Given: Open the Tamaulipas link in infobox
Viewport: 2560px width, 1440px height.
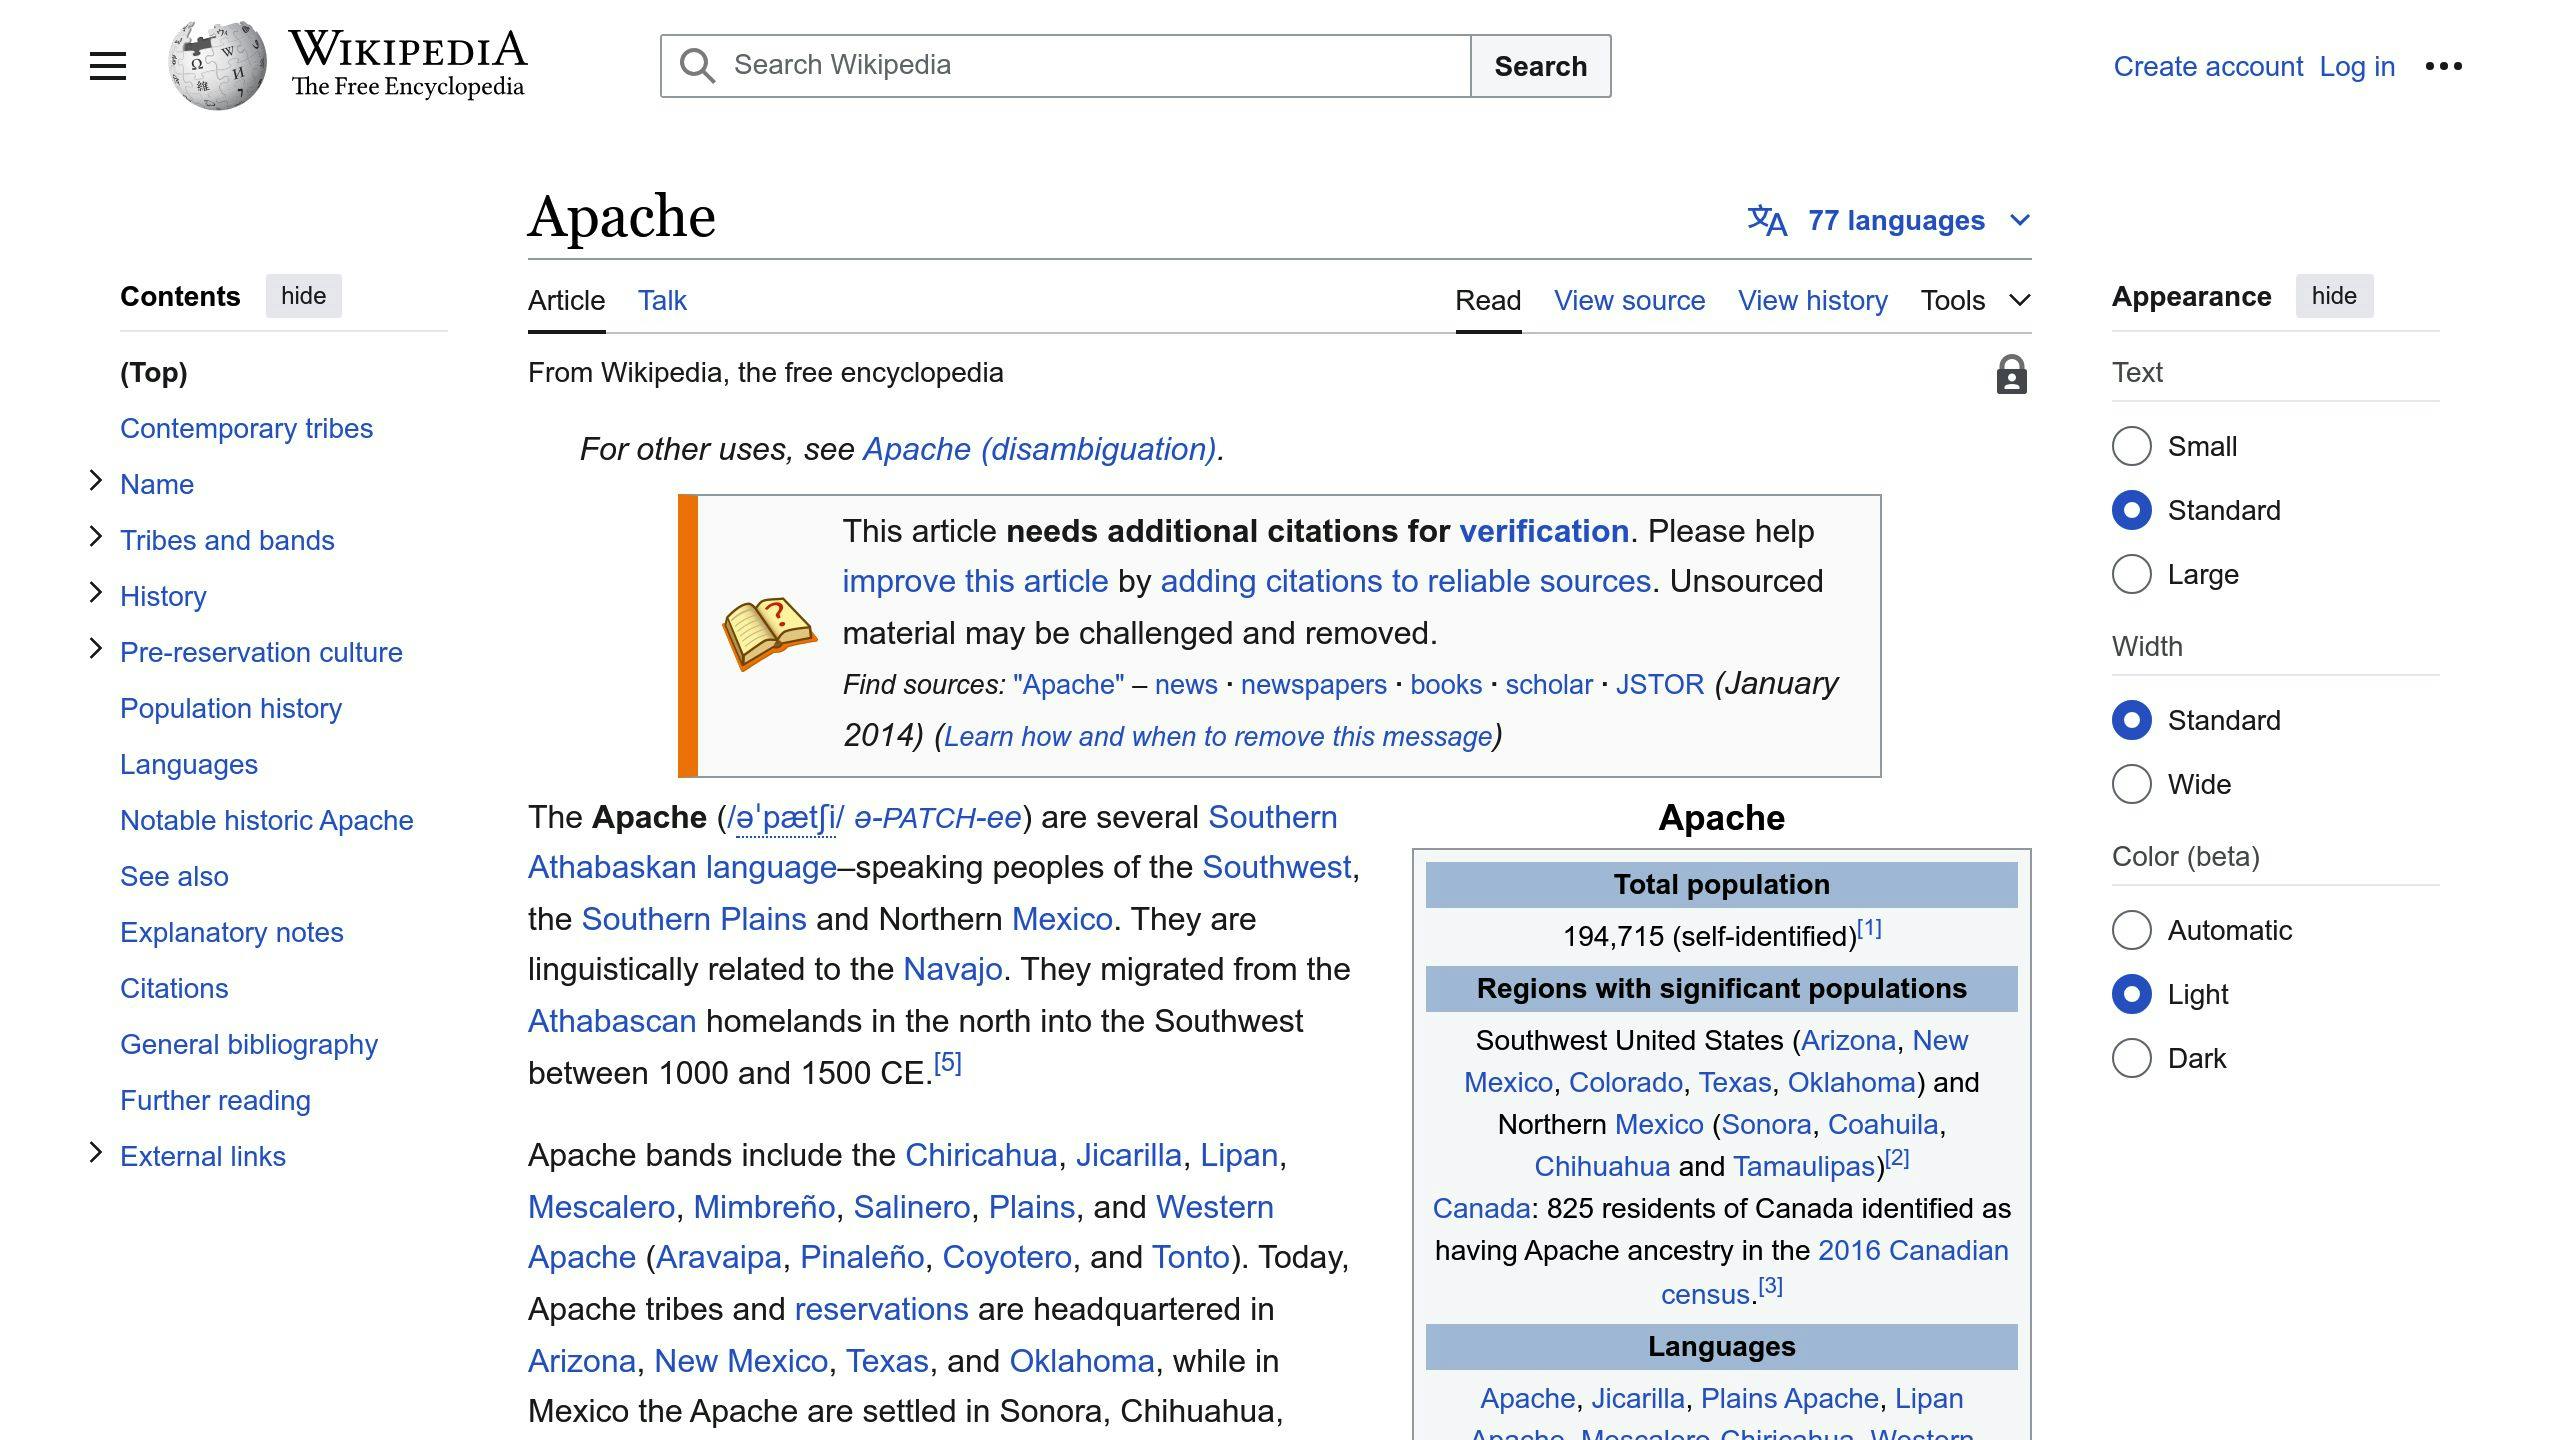Looking at the screenshot, I should tap(1804, 1166).
